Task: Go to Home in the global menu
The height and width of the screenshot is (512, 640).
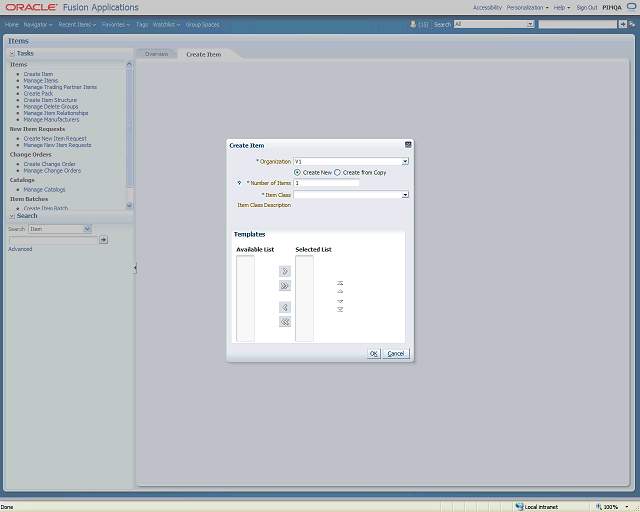Action: [11, 24]
